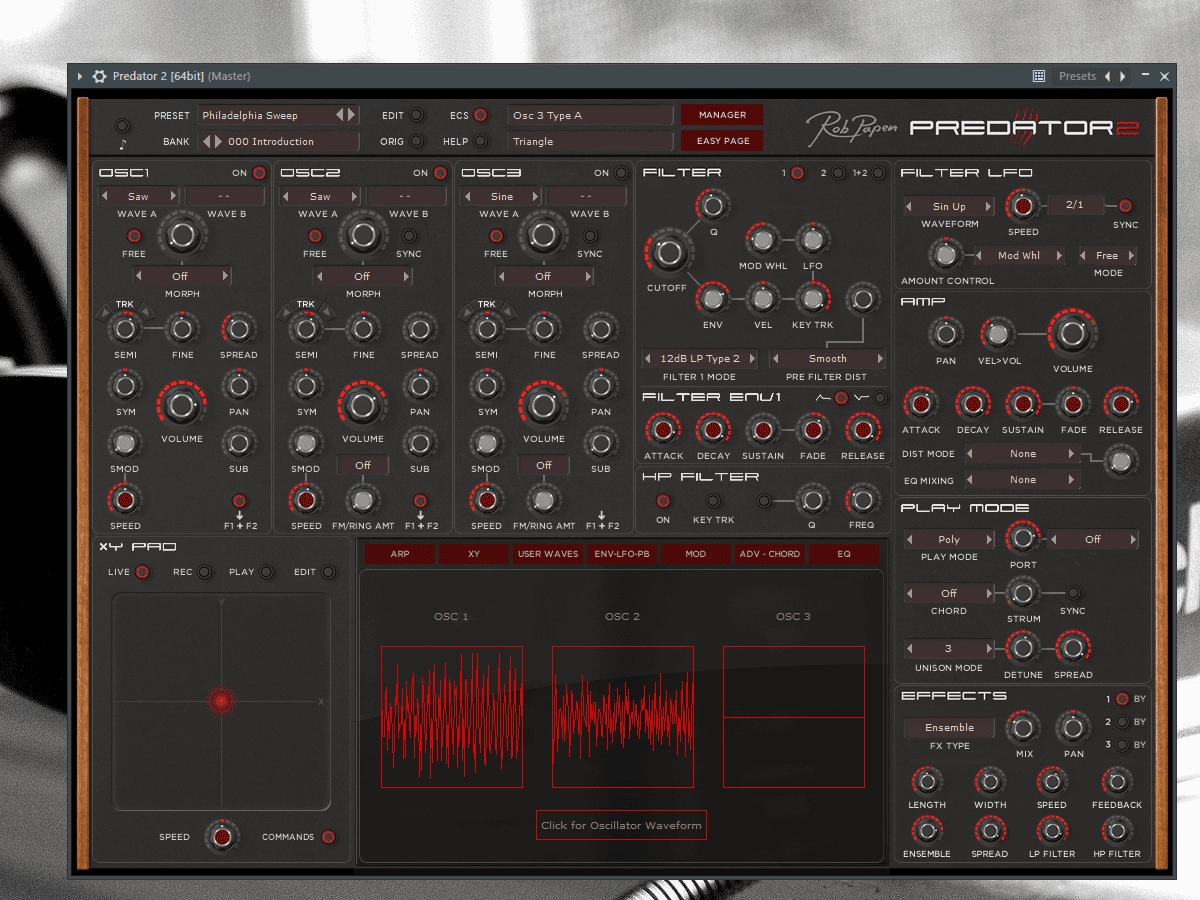
Task: Select Filter 2 radio button
Action: [838, 173]
